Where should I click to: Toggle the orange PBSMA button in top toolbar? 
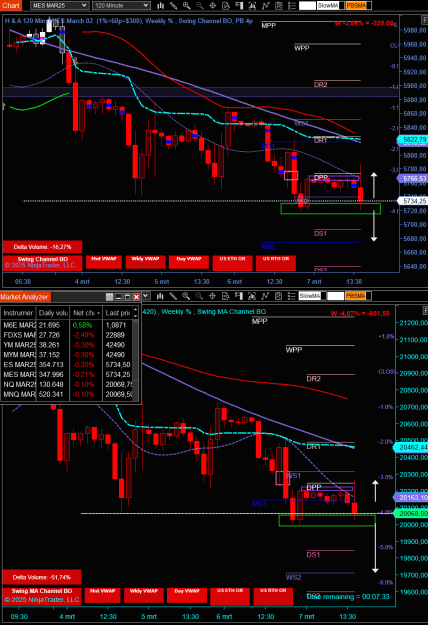coord(356,6)
